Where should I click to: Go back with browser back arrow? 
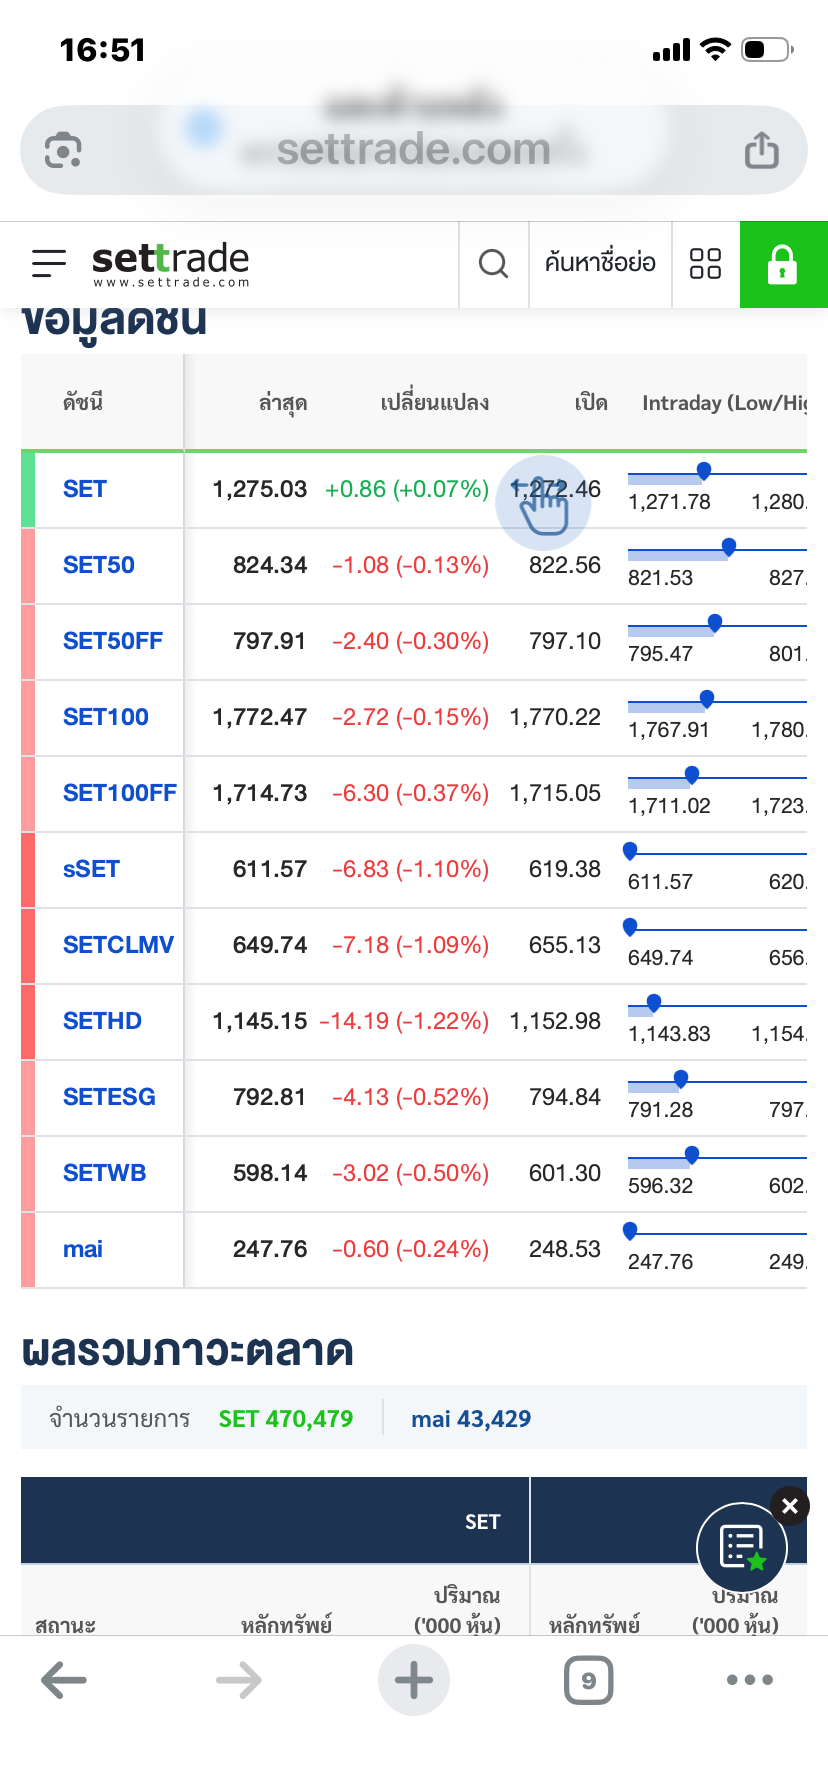coord(64,1680)
